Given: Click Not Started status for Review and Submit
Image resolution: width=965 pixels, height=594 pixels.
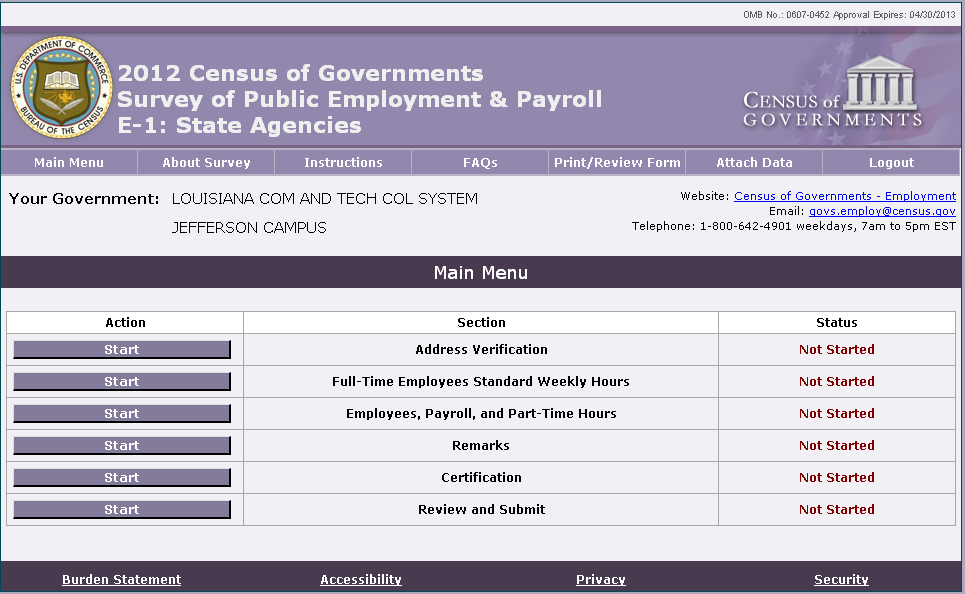Looking at the screenshot, I should 836,510.
